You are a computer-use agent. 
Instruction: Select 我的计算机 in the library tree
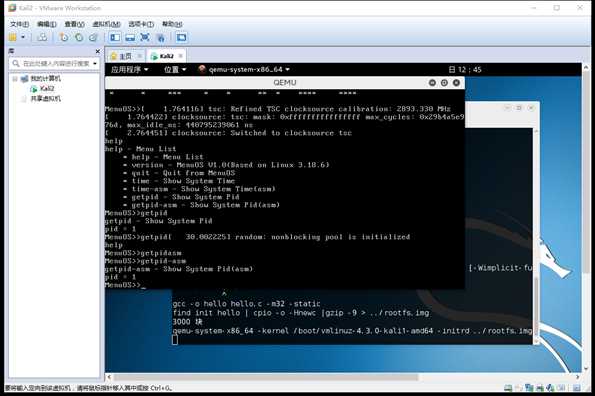point(46,79)
